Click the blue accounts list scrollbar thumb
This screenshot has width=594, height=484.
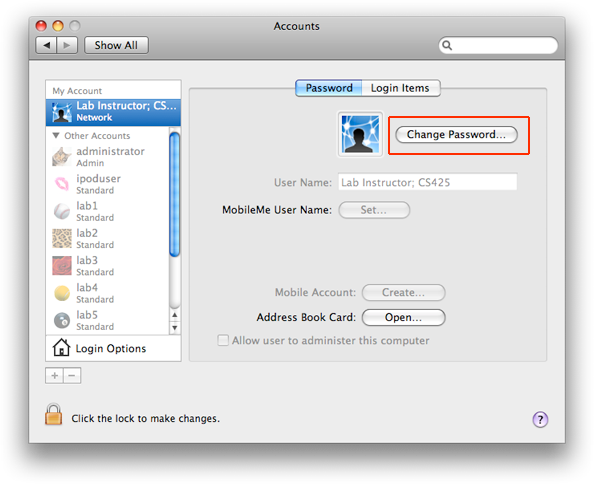(175, 195)
